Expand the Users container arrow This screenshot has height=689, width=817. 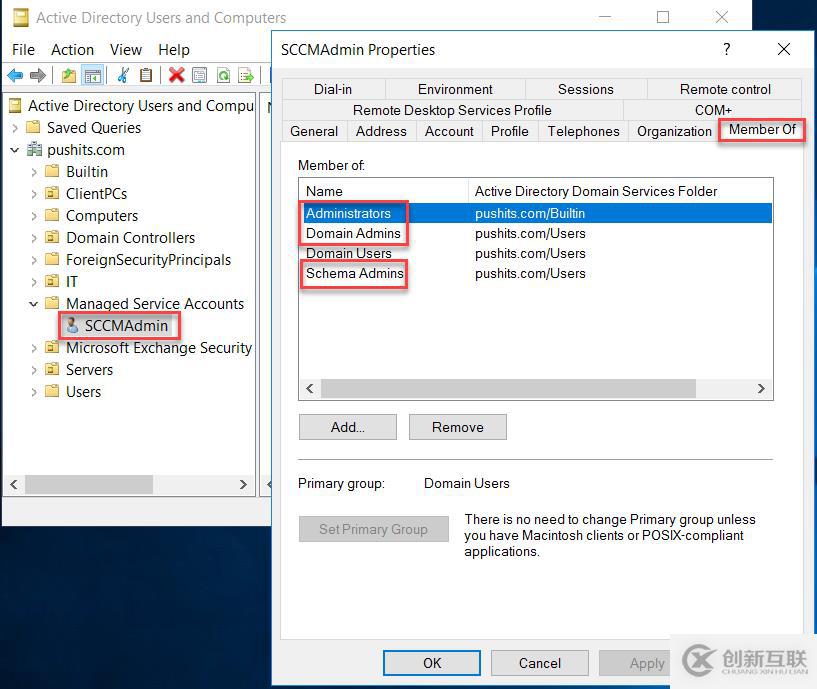[34, 392]
